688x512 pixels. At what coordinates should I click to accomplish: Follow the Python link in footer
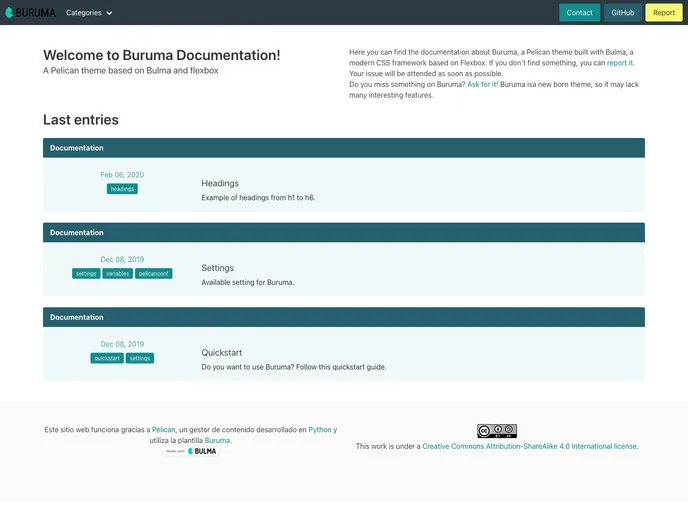tap(320, 430)
